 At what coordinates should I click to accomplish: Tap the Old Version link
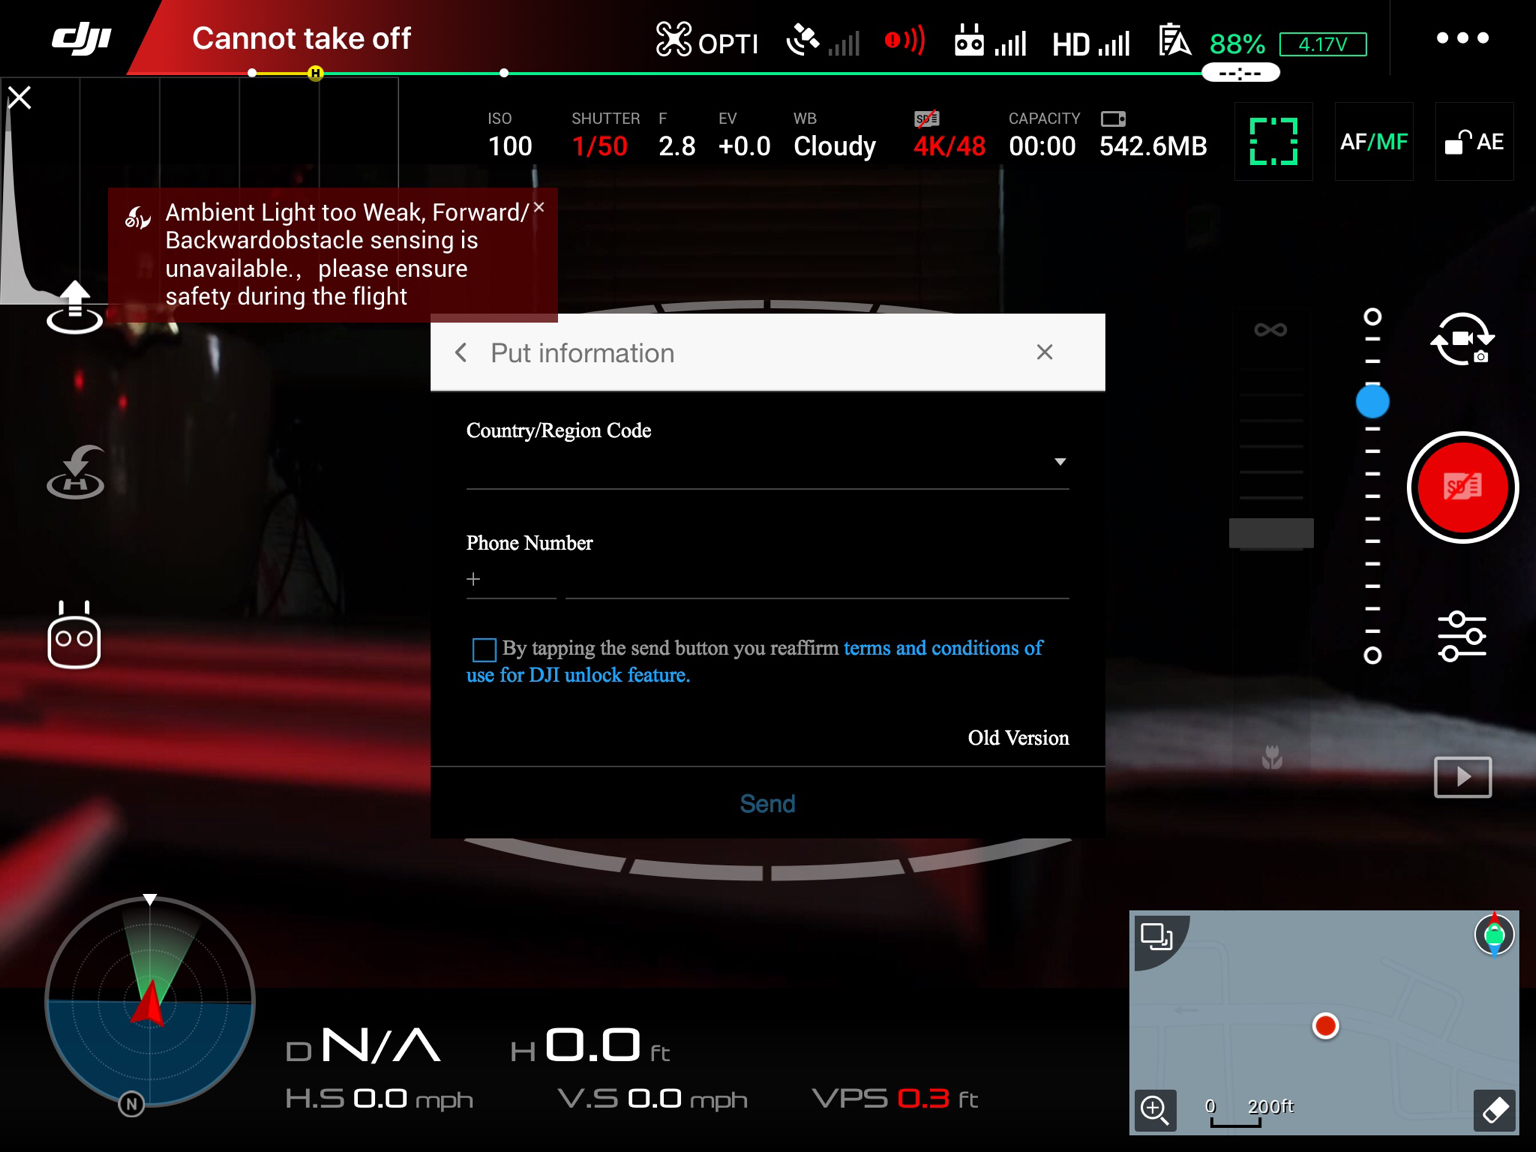[1018, 738]
